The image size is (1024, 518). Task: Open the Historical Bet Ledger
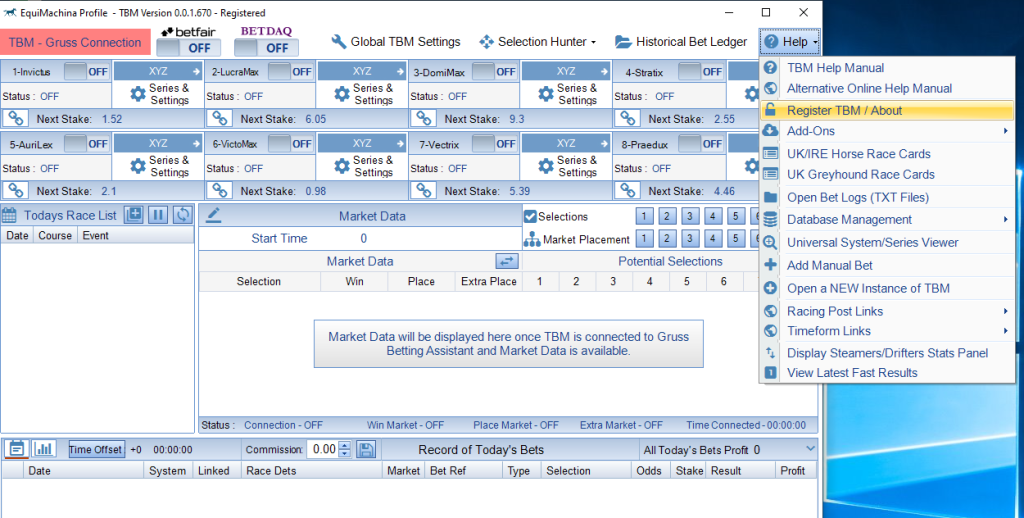pos(681,42)
